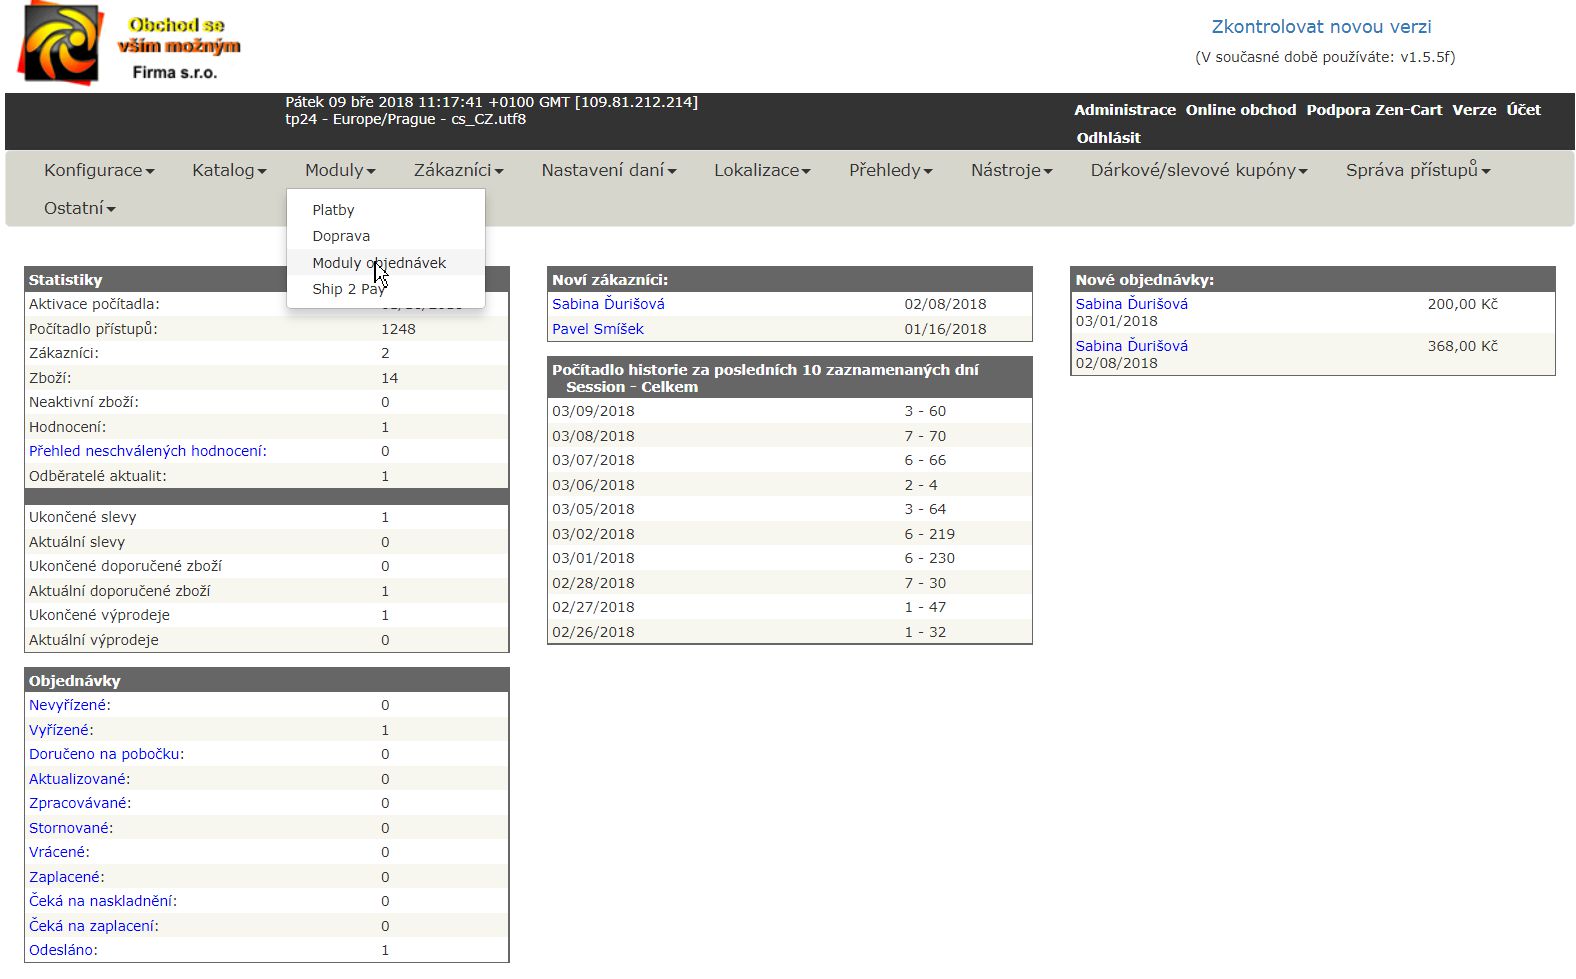Open the Konfigurace dropdown menu

pyautogui.click(x=98, y=170)
